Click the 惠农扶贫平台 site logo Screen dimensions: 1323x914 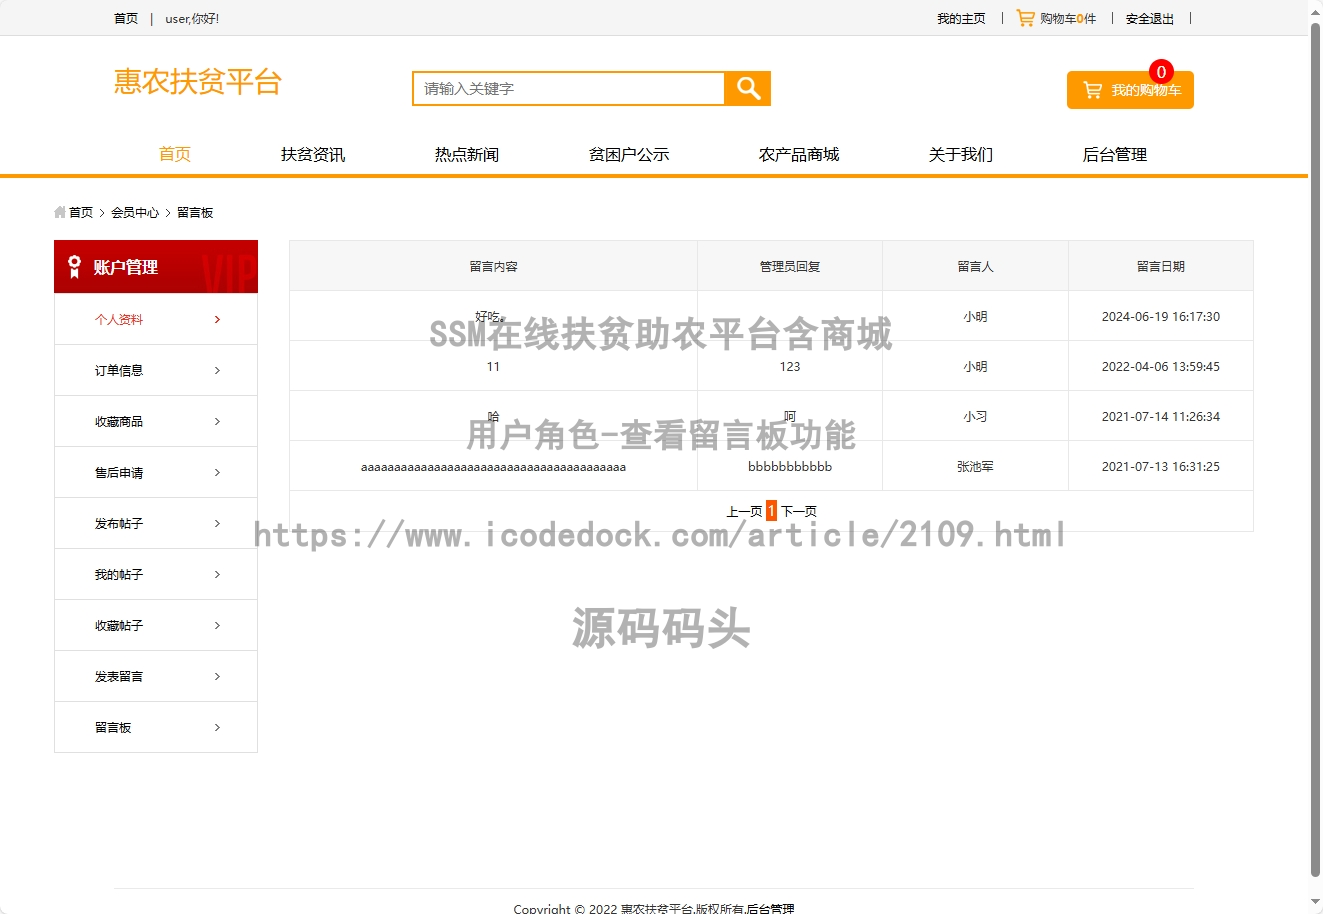point(198,81)
